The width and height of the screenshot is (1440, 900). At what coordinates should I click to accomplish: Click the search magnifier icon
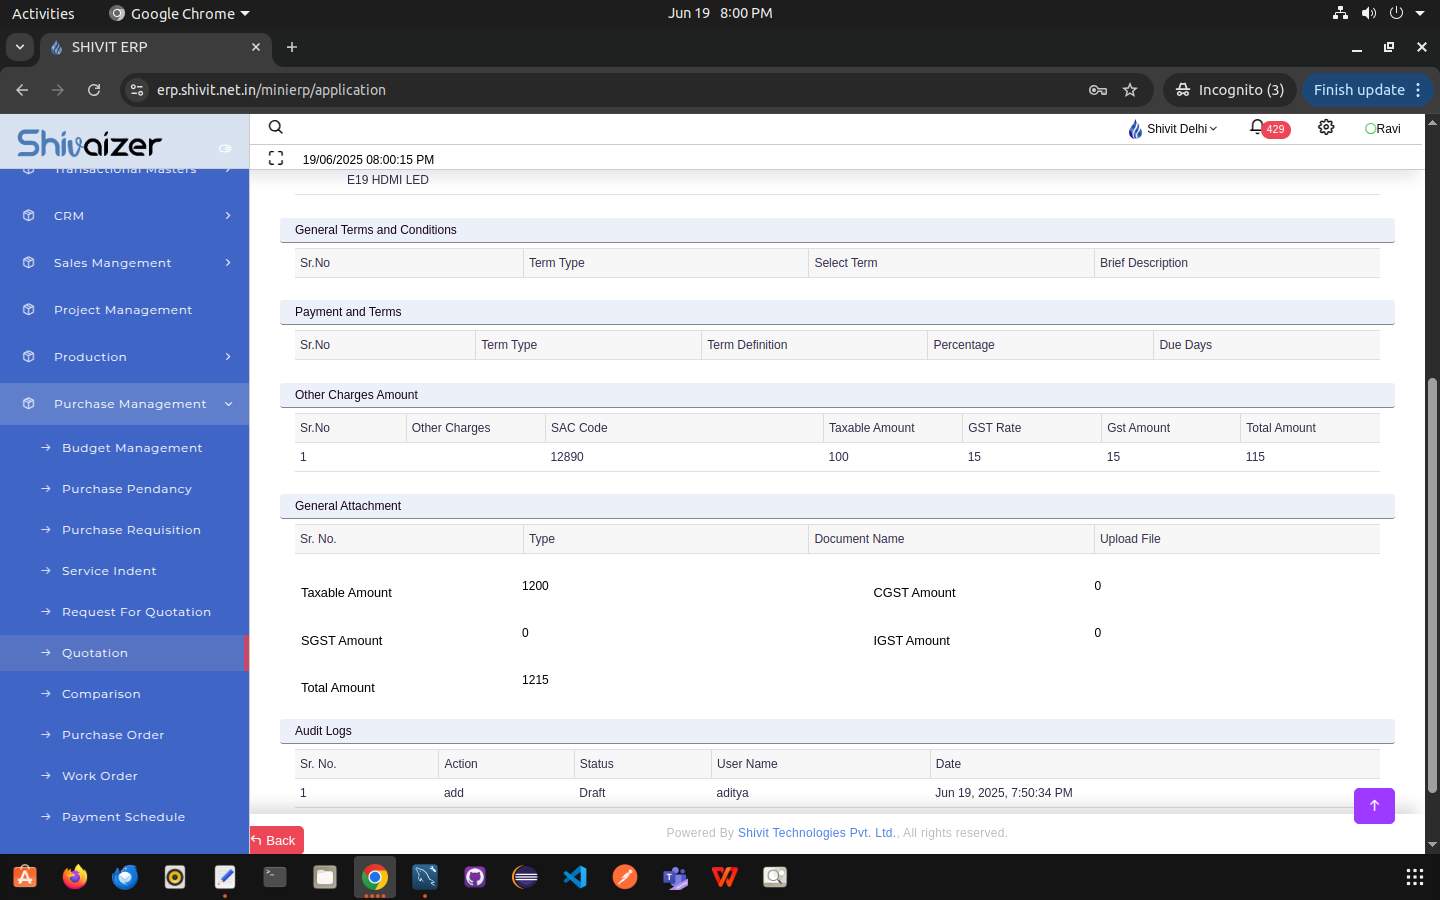coord(276,127)
